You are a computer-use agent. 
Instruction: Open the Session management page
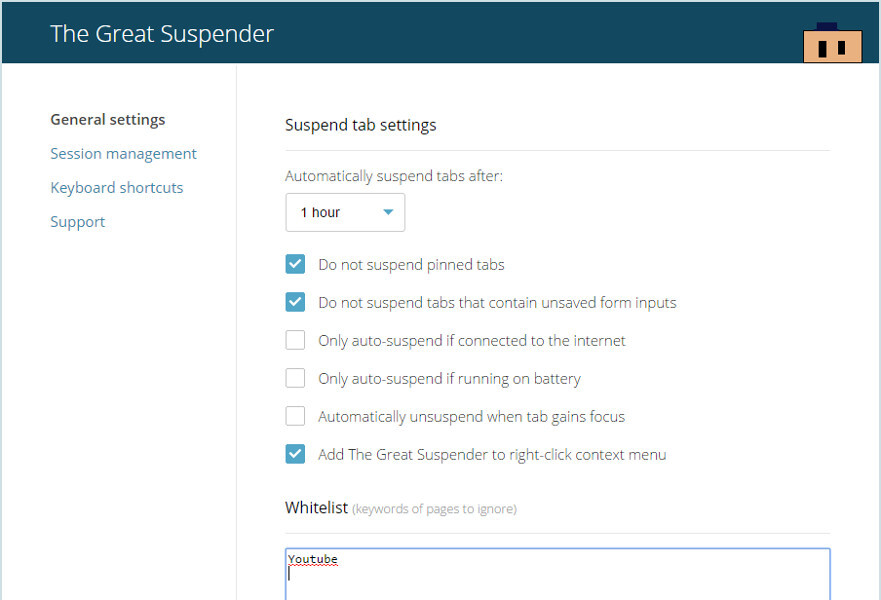coord(123,153)
